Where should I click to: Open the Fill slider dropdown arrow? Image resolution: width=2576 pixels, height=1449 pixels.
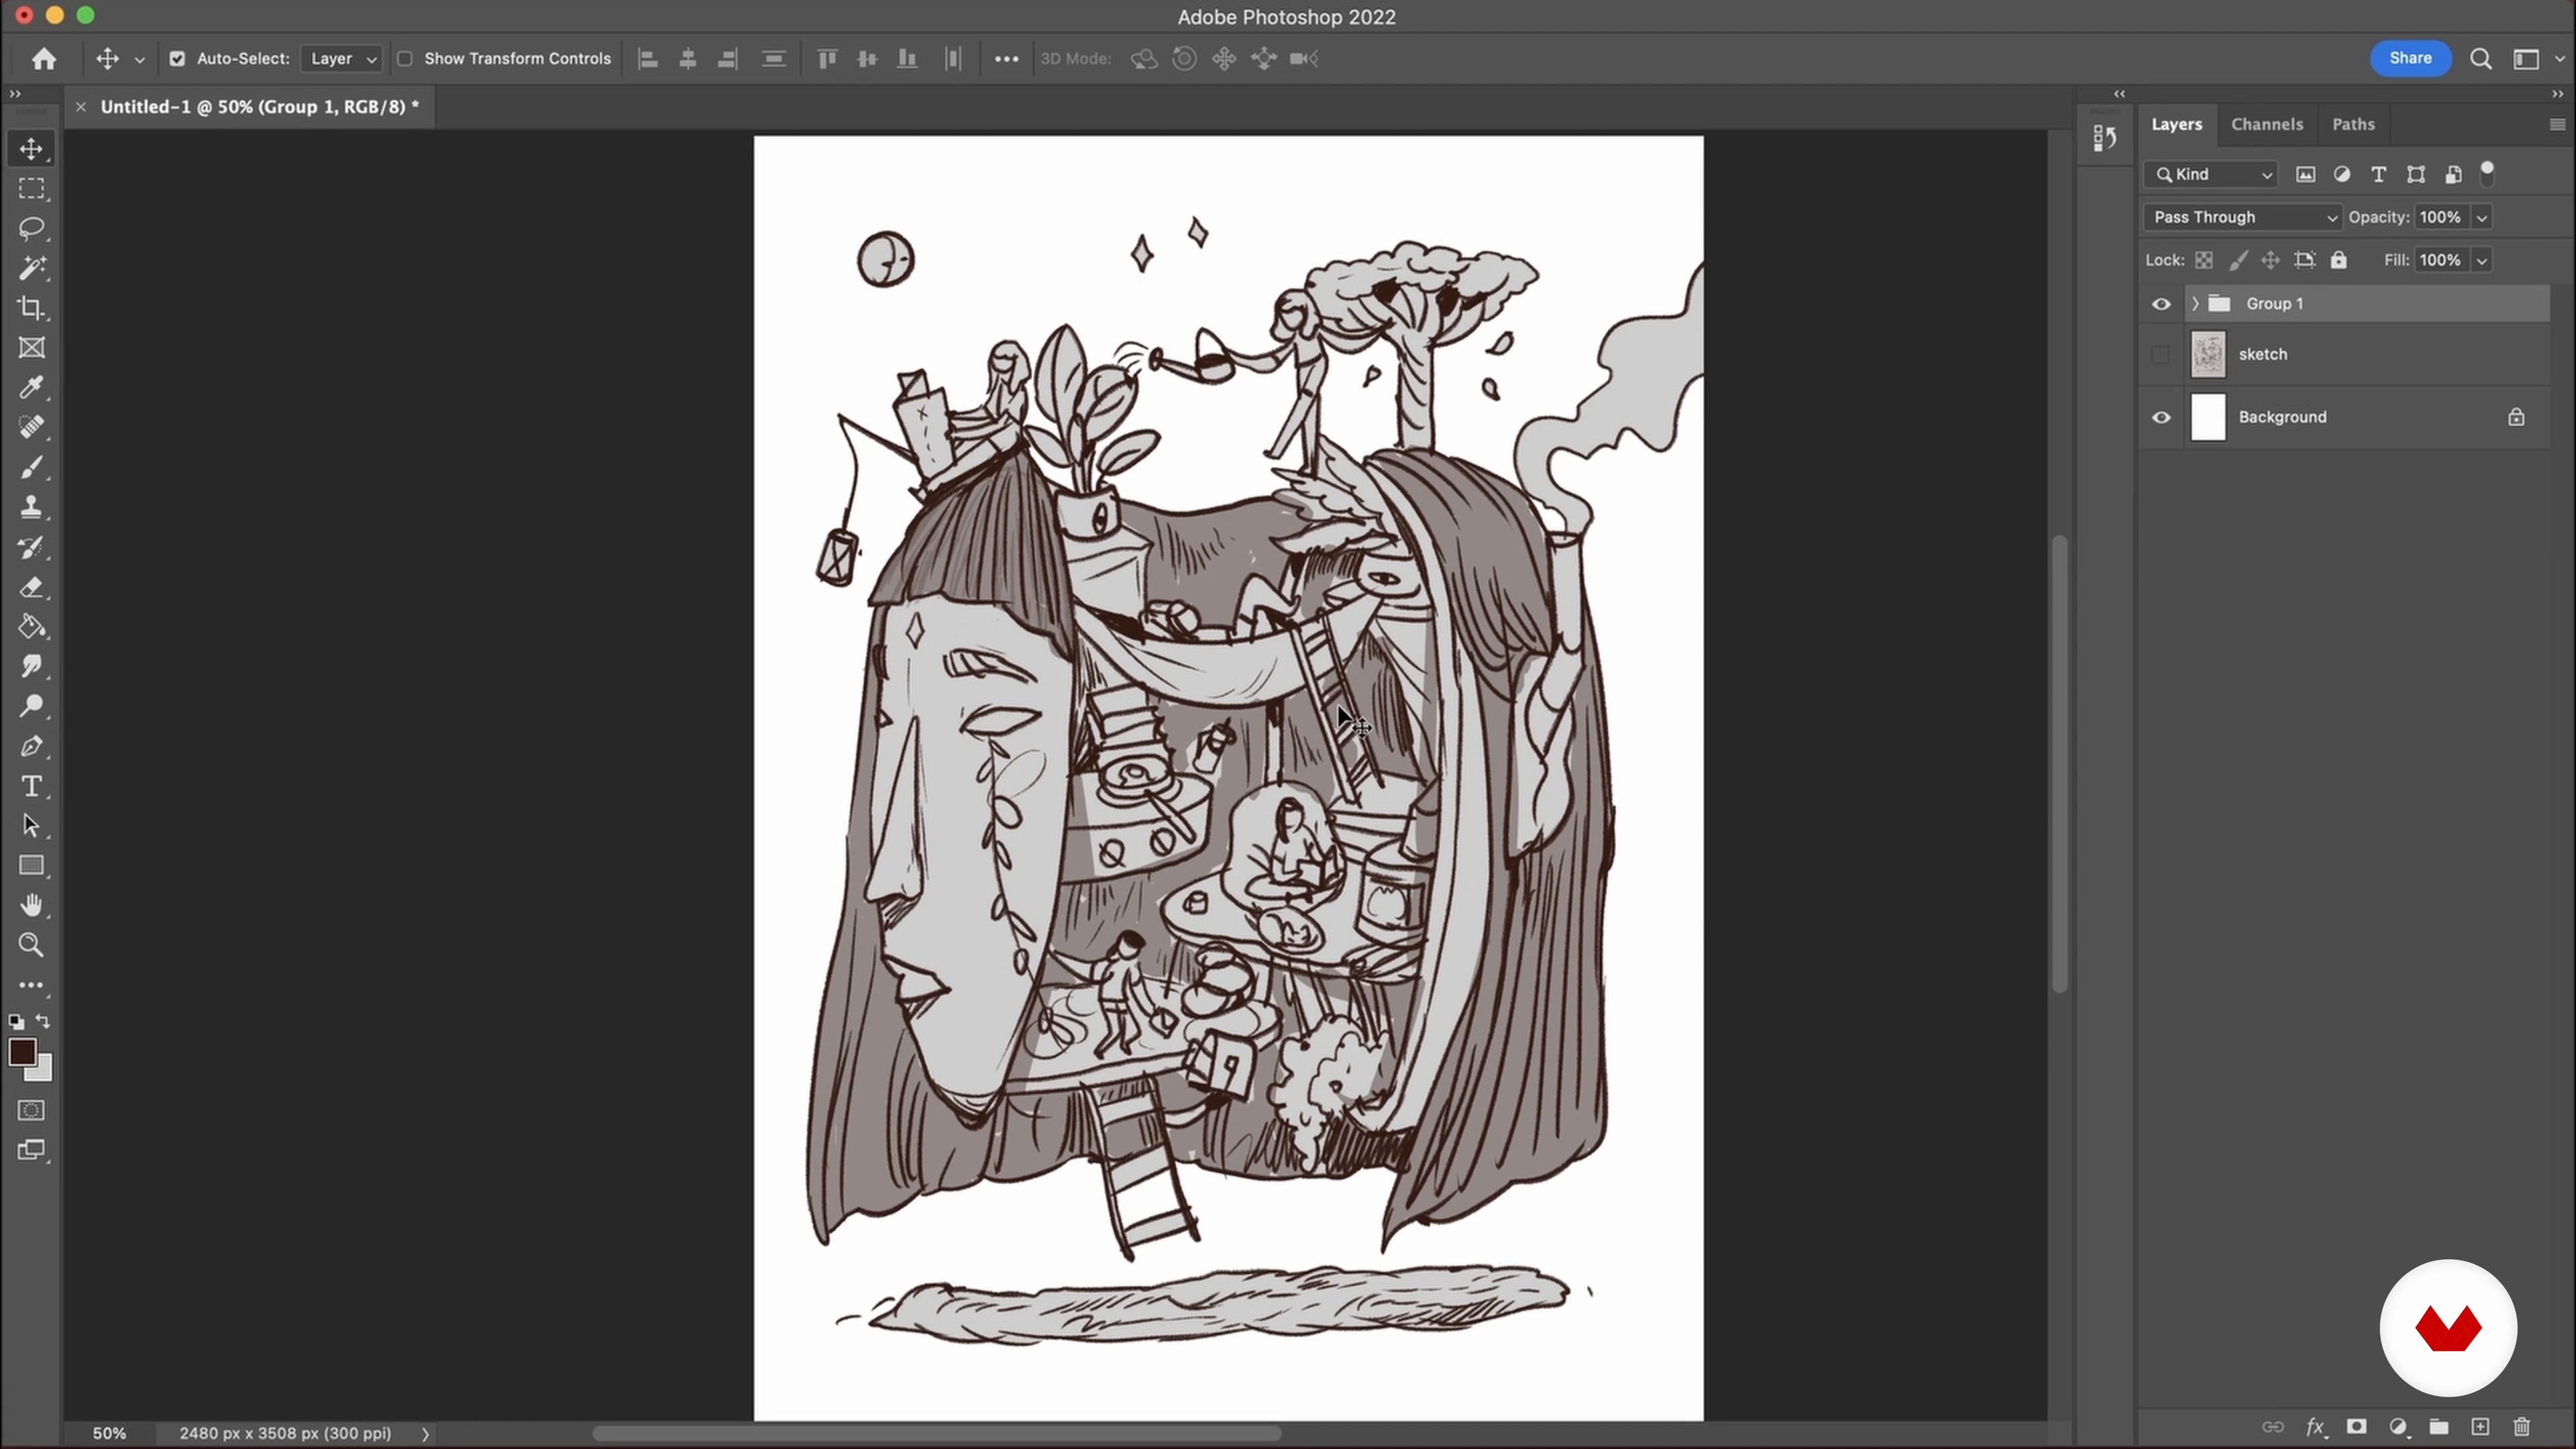pos(2482,261)
